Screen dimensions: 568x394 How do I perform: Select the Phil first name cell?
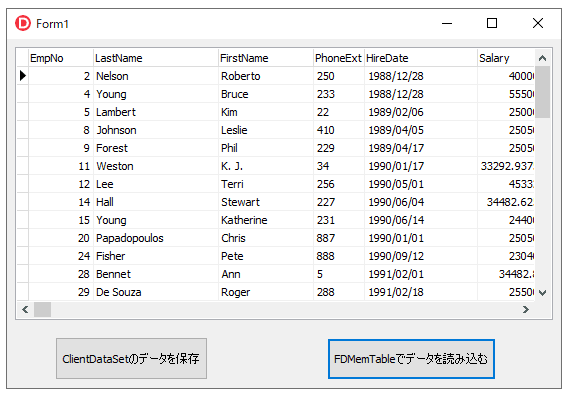pos(266,148)
